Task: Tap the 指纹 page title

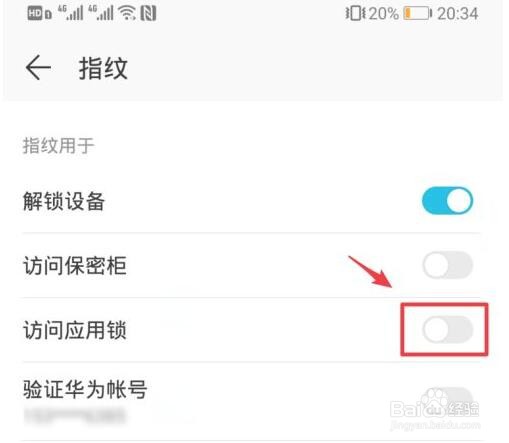Action: (x=103, y=68)
